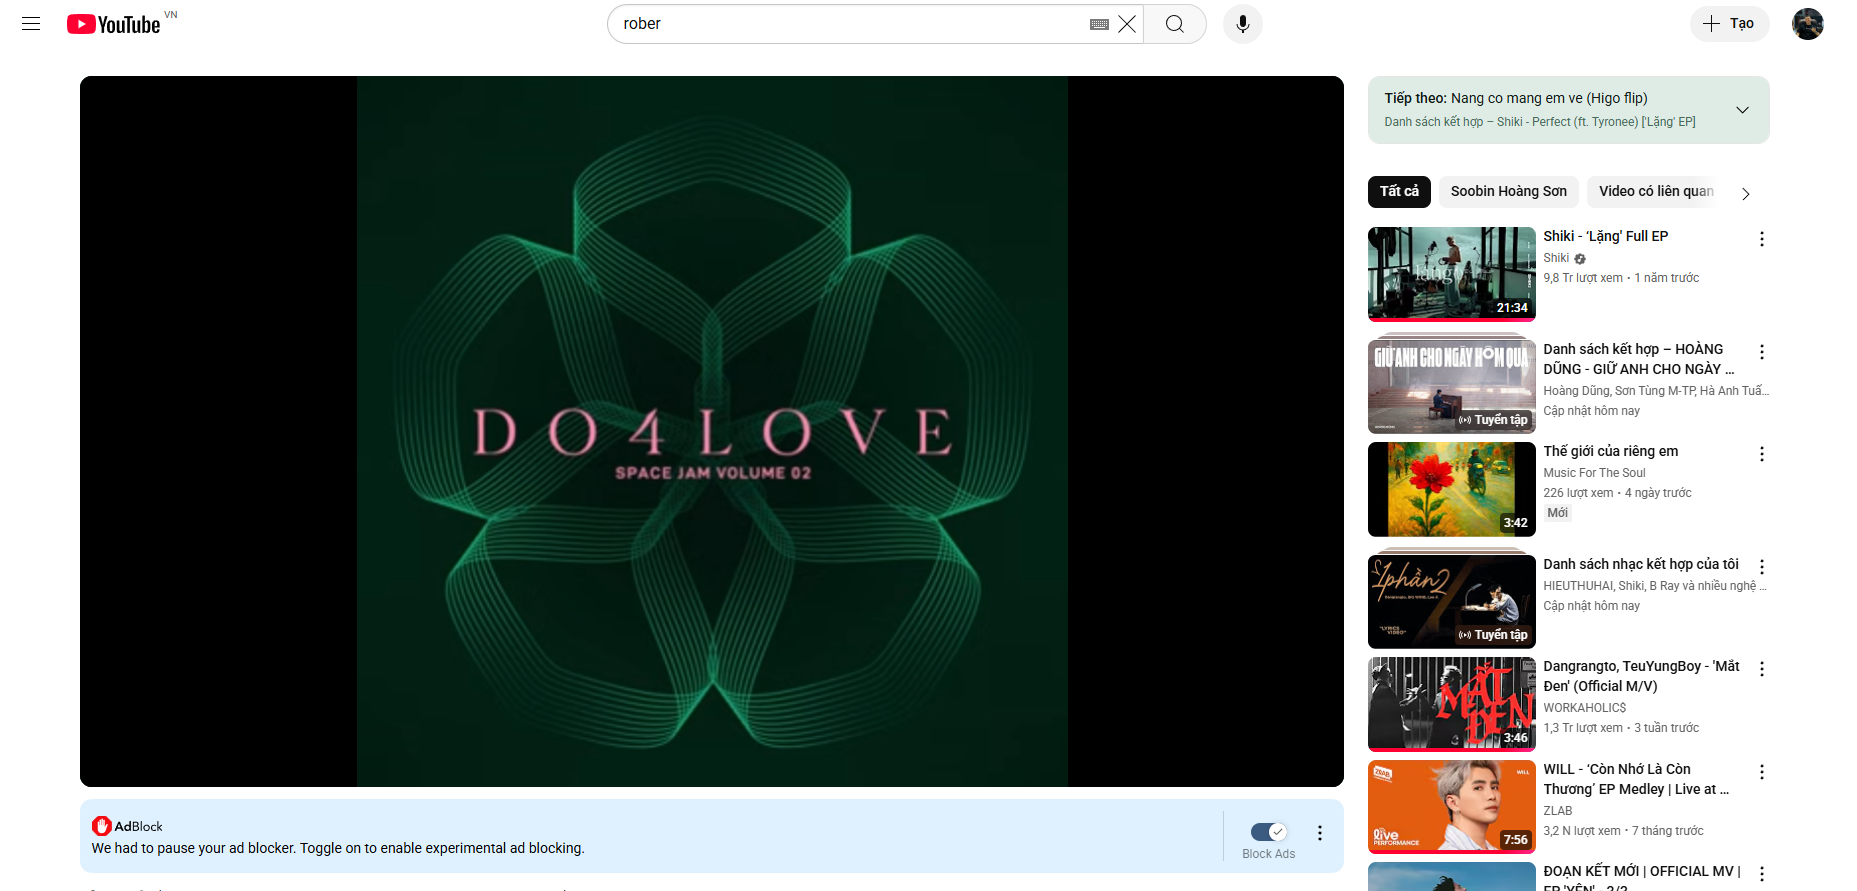Click 'Danh sách kết hợp – Shiki - Perfect' text
Image resolution: width=1857 pixels, height=891 pixels.
[1540, 122]
